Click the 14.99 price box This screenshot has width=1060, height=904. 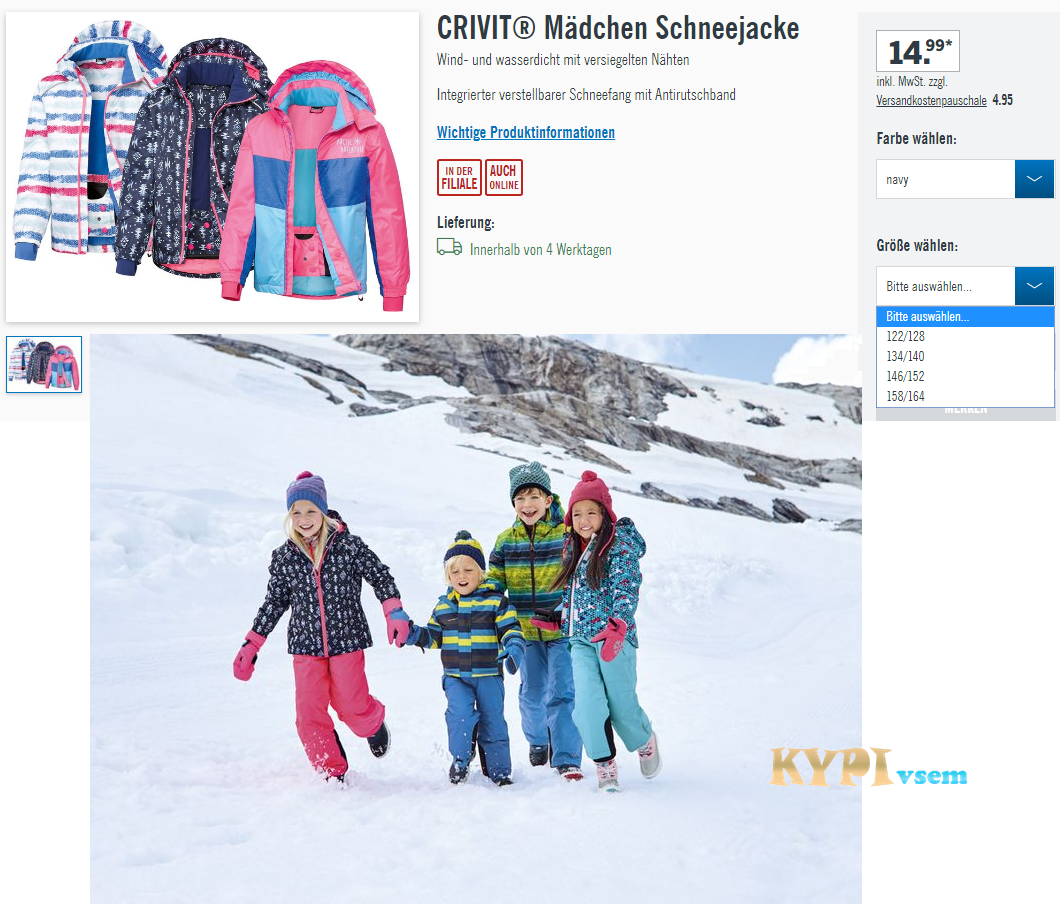[x=917, y=51]
